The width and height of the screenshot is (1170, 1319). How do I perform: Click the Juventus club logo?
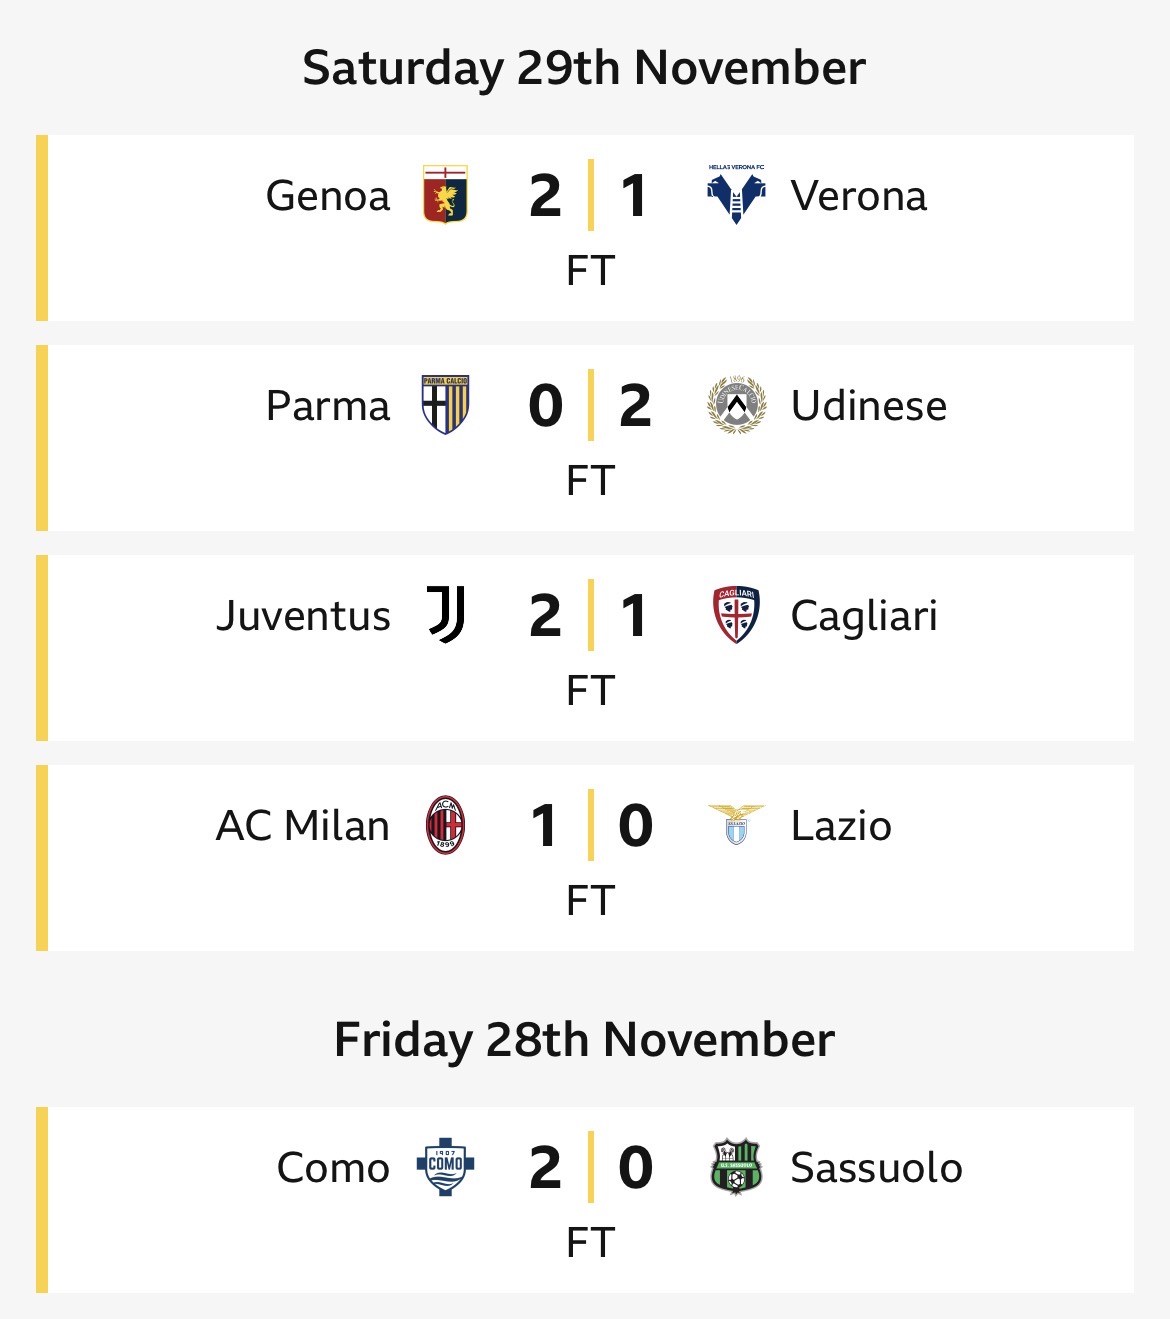[x=446, y=615]
